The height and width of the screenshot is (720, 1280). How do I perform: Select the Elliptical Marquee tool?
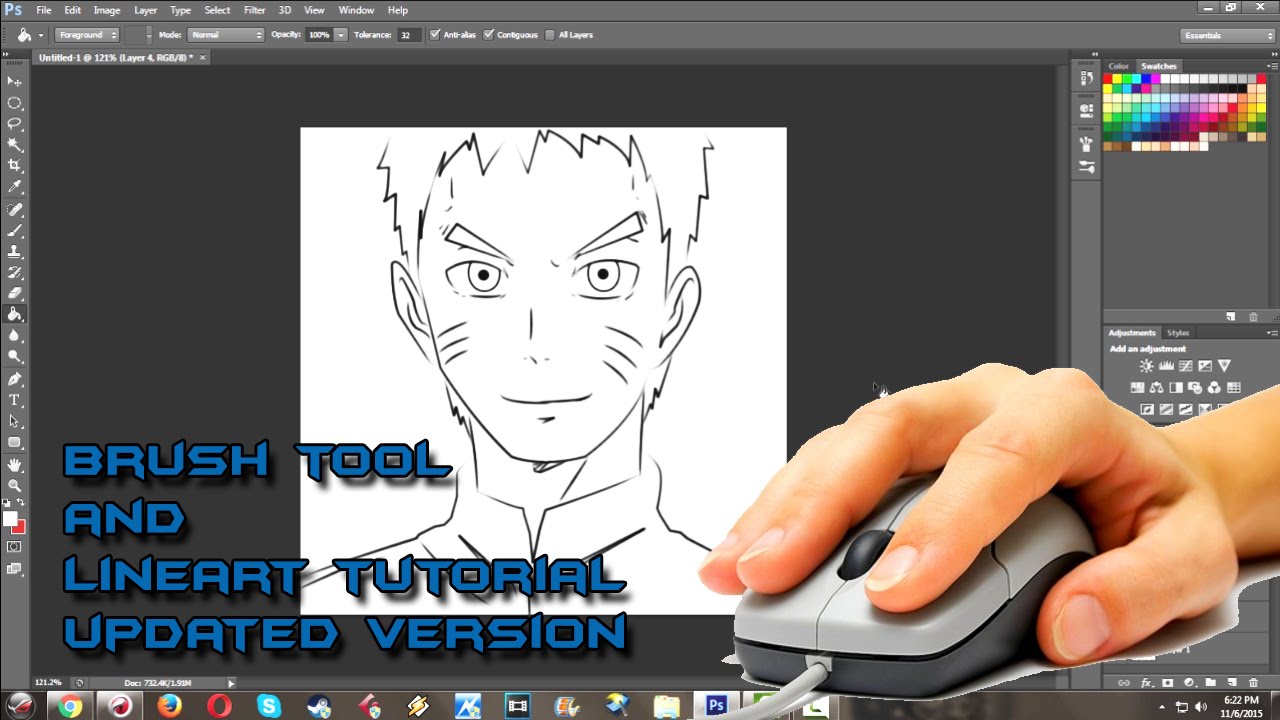tap(14, 103)
